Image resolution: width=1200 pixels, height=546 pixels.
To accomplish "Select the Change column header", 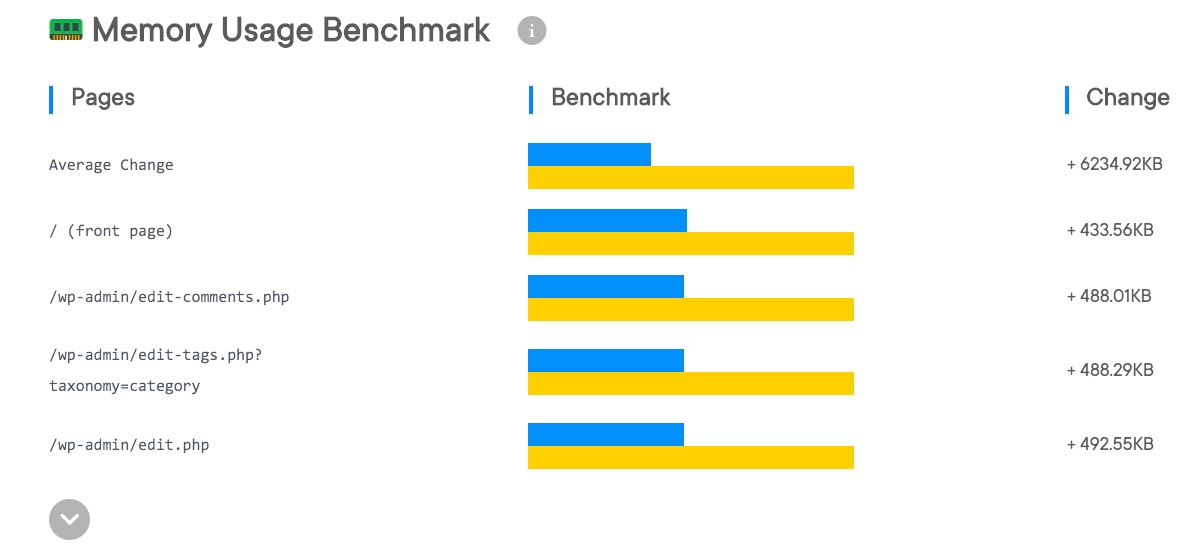I will coord(1127,98).
